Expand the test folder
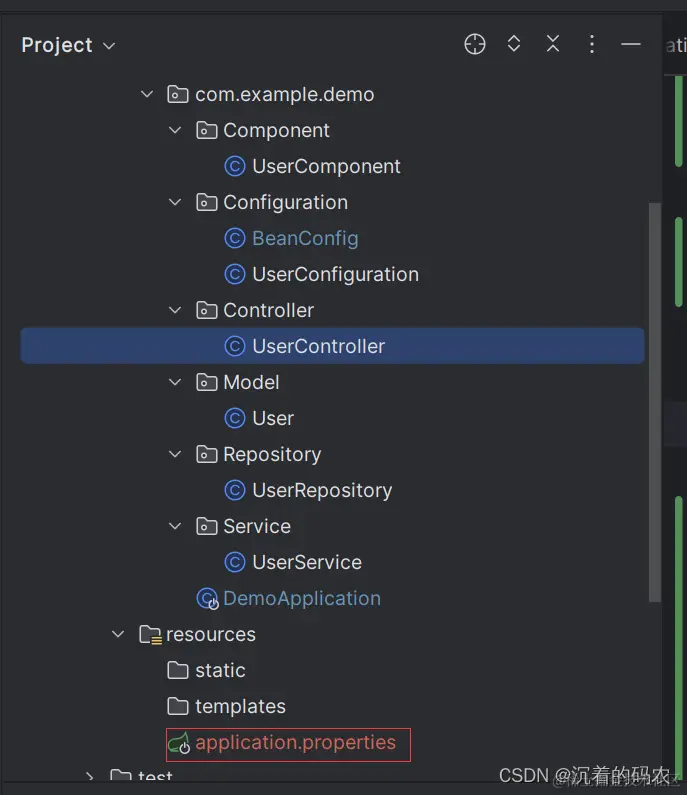687x795 pixels. click(90, 777)
